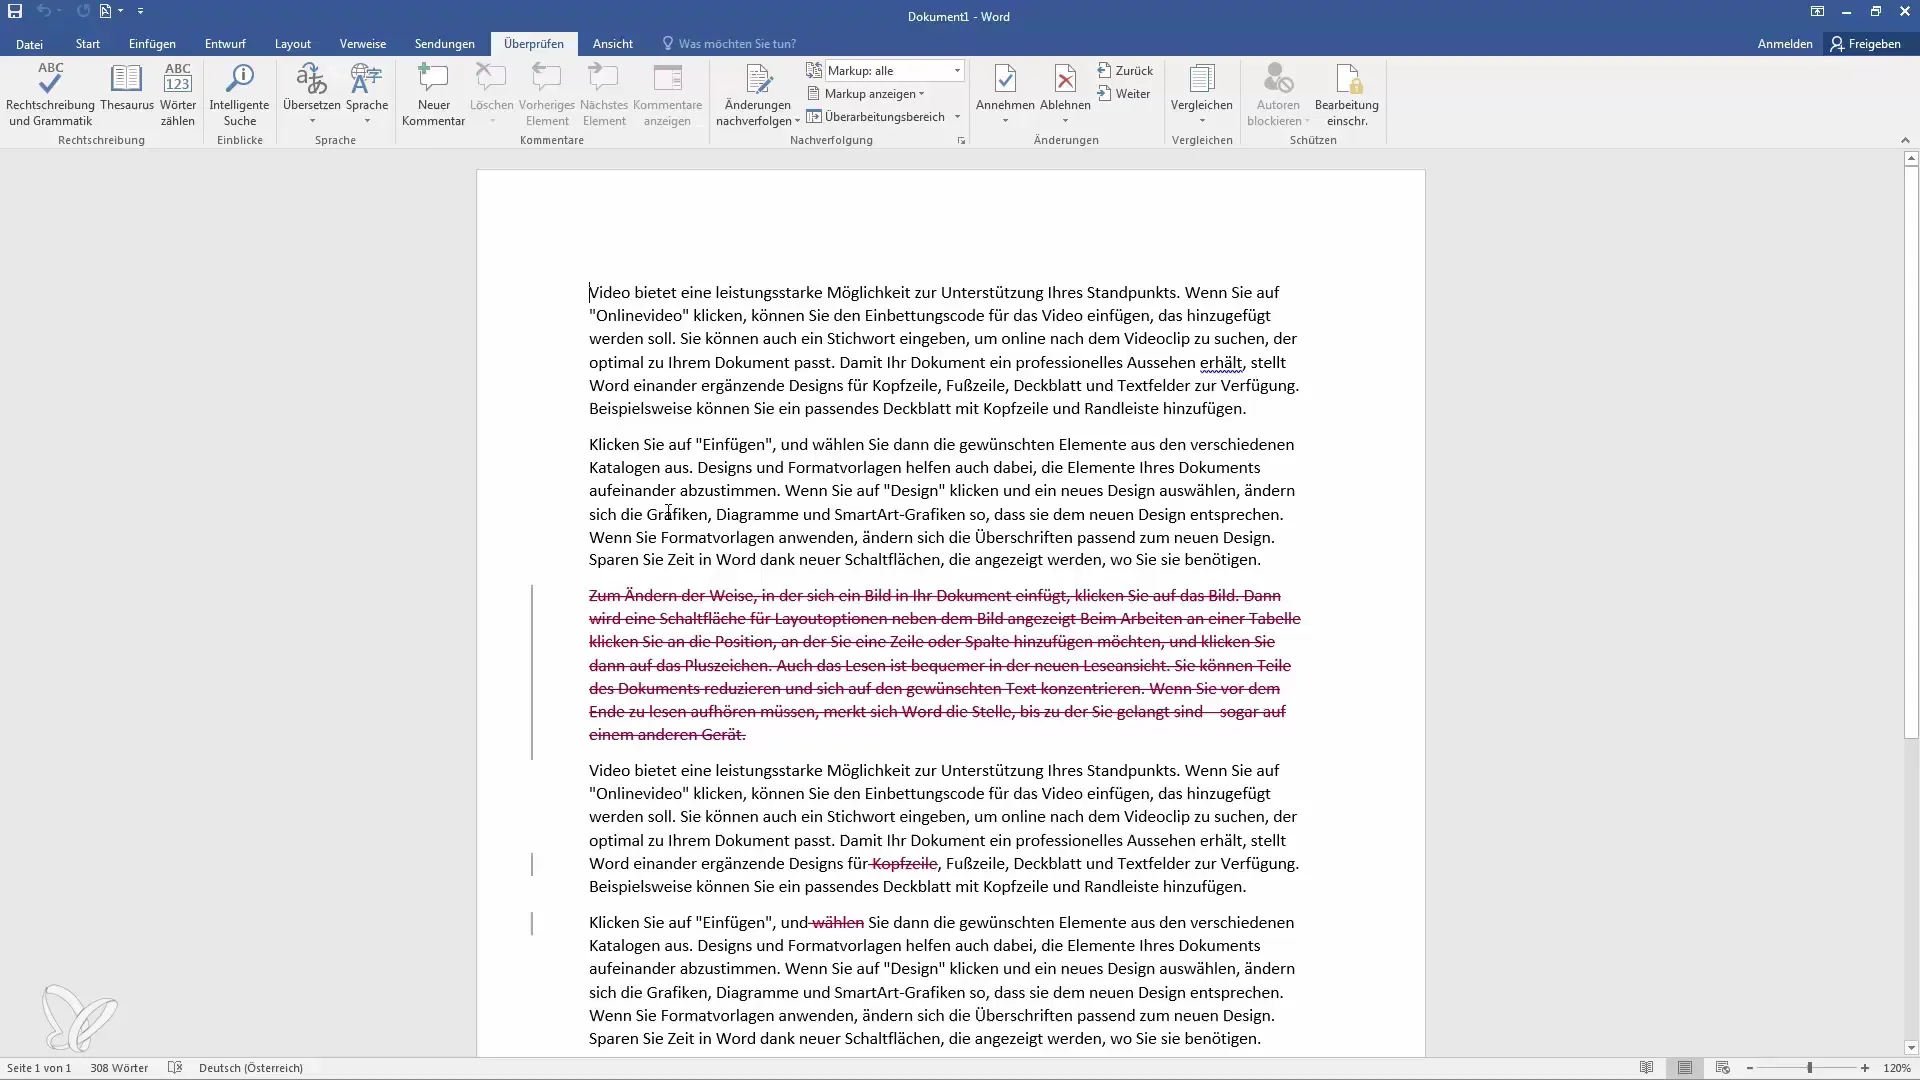The height and width of the screenshot is (1080, 1920).
Task: Switch to Lesemodus view icon
Action: click(1646, 1068)
